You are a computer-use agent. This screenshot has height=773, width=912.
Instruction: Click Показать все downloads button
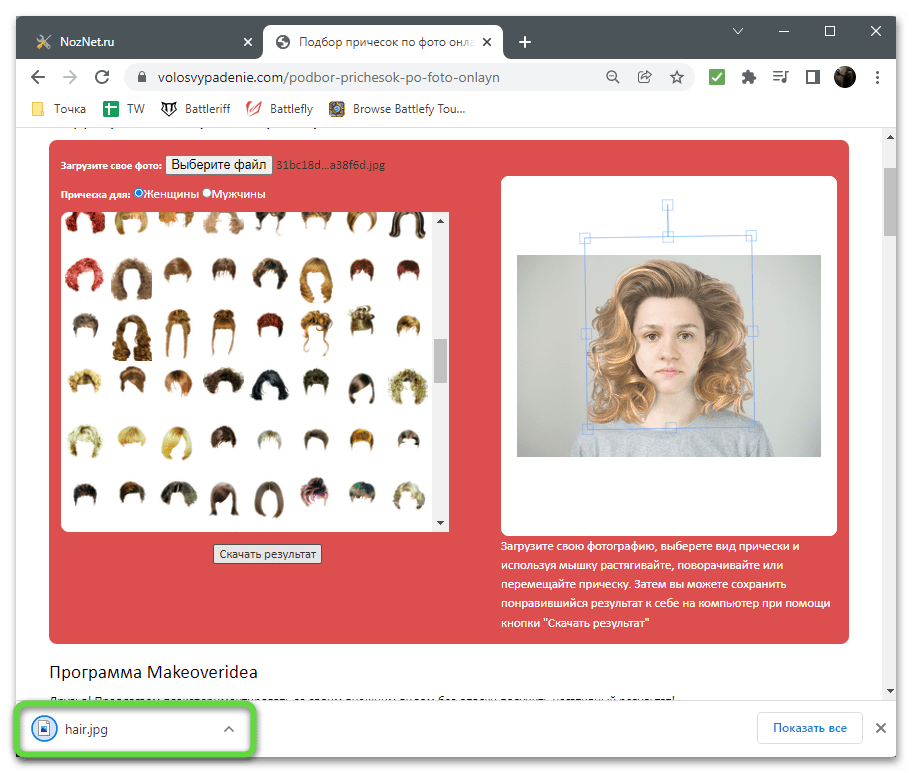(x=809, y=728)
